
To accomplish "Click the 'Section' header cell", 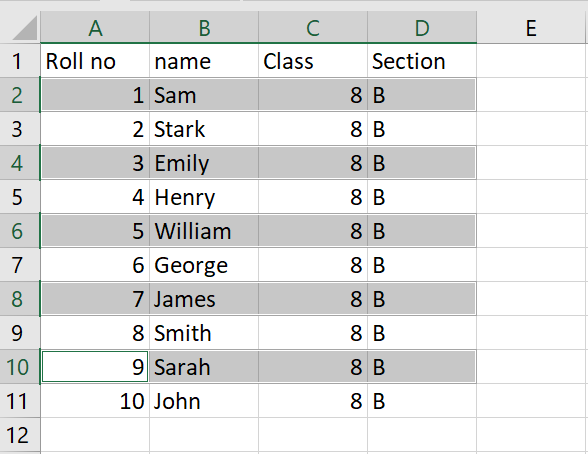I will (422, 61).
